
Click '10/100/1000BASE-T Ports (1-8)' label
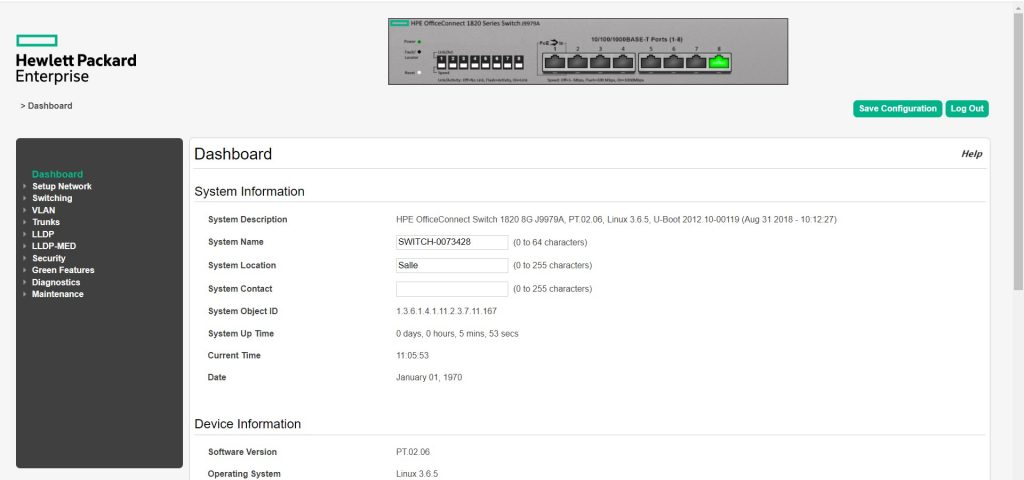point(637,39)
